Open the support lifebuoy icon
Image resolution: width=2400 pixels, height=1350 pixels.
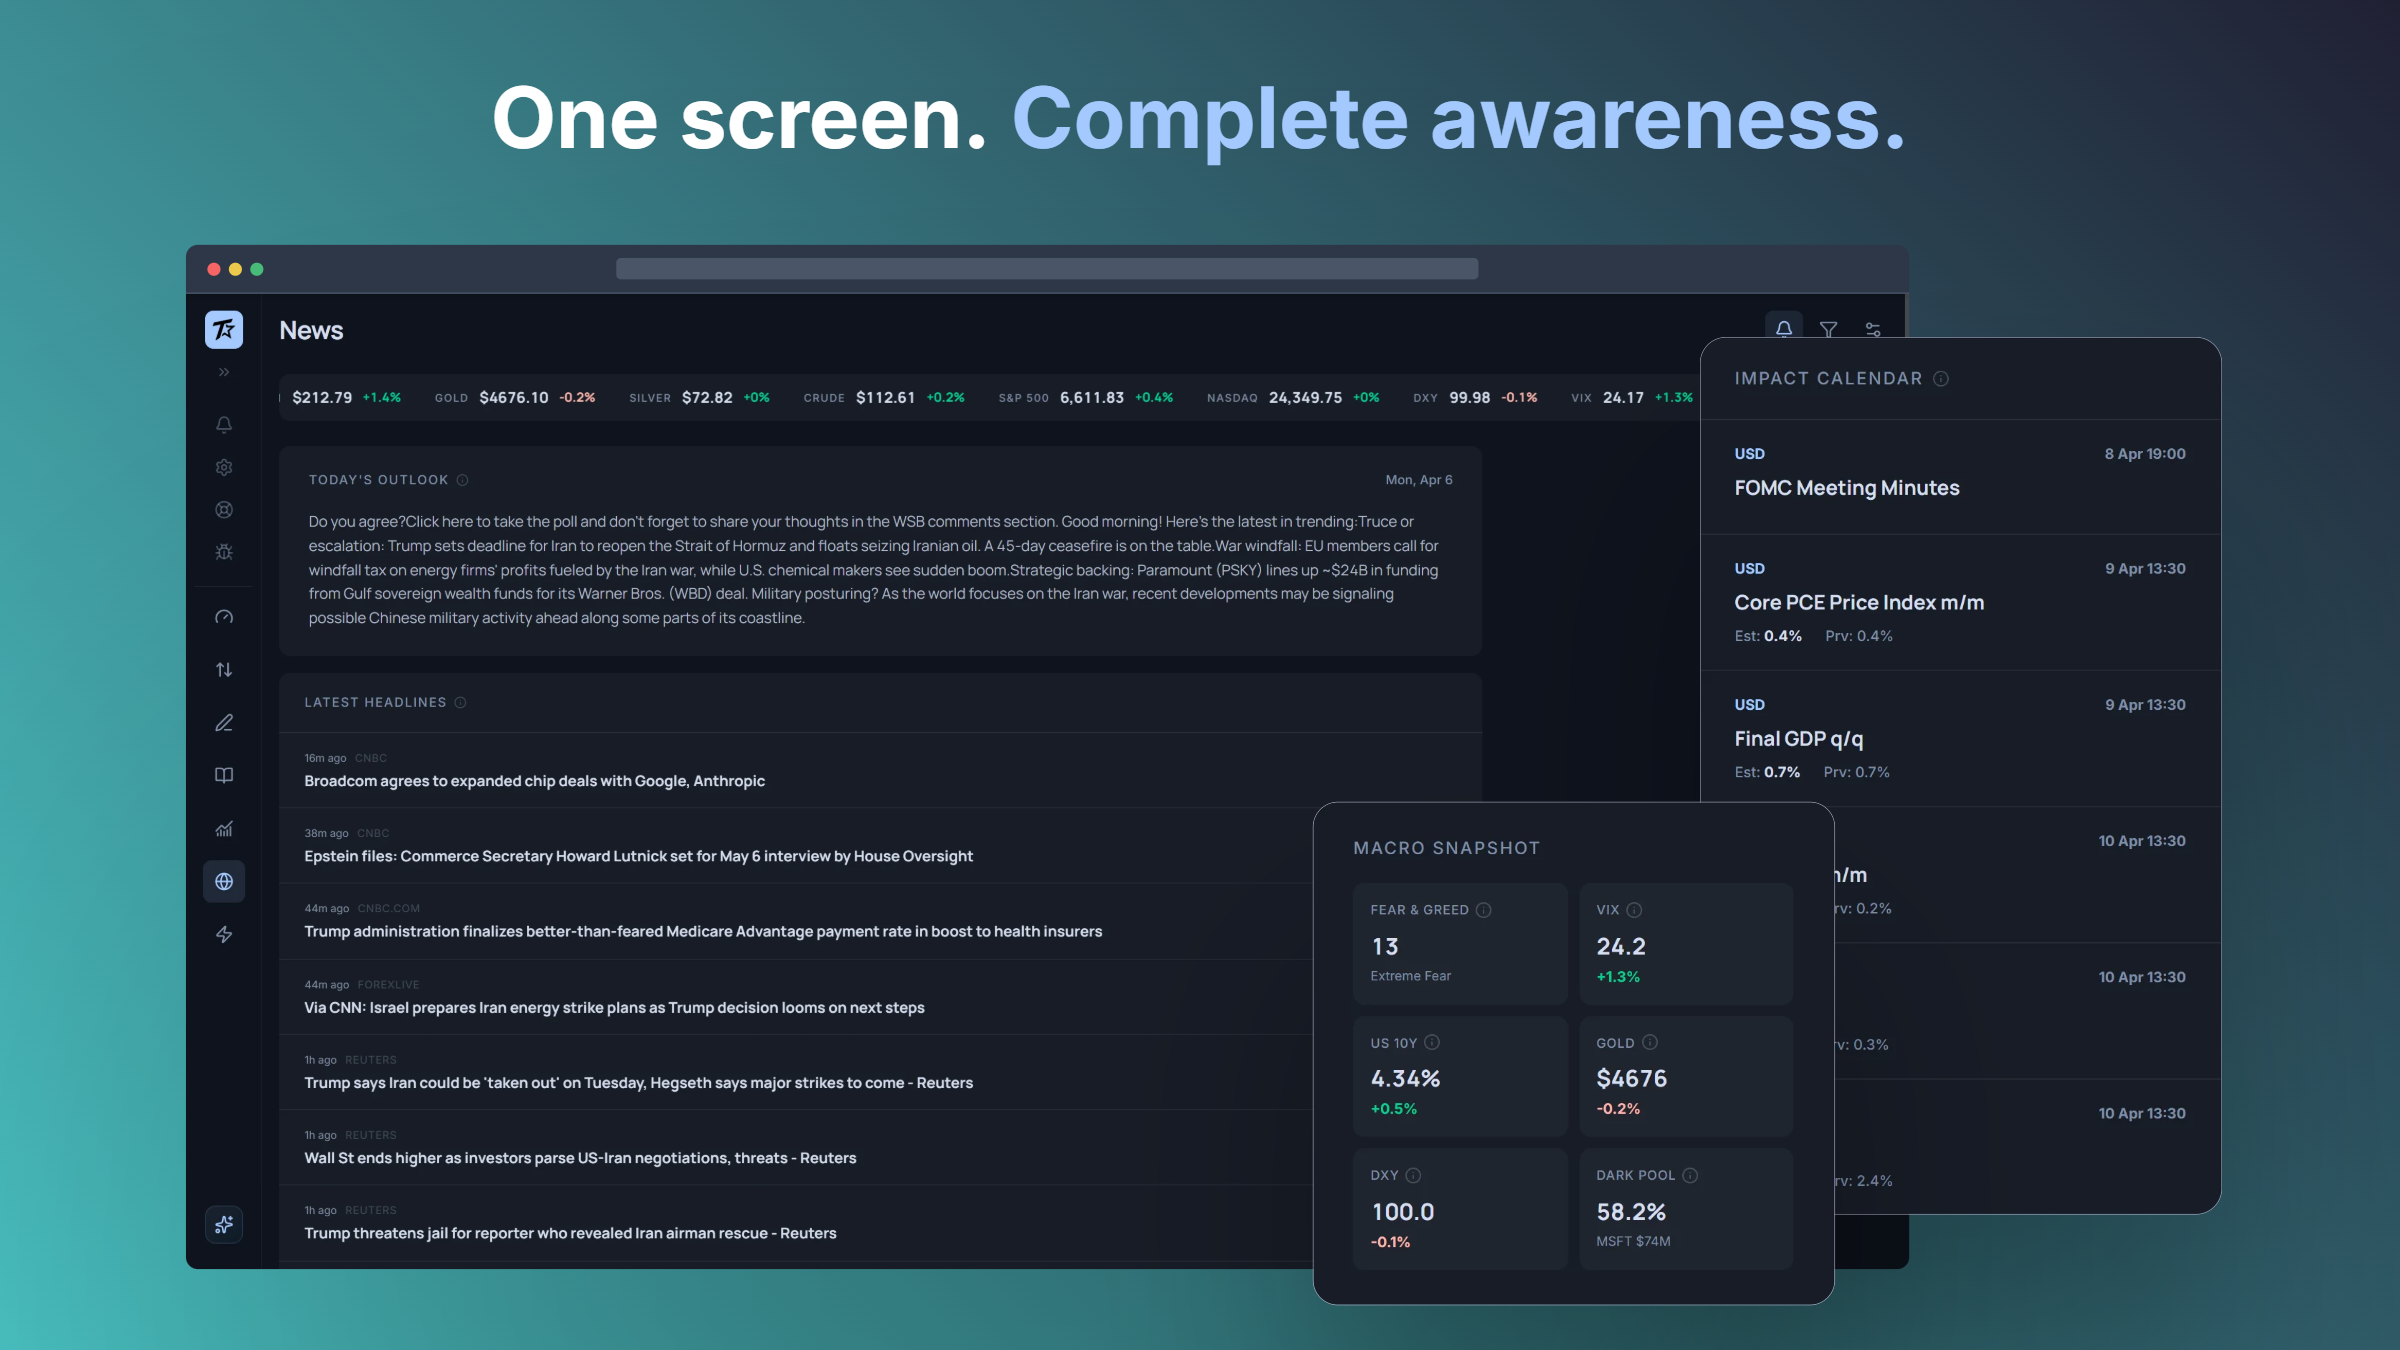coord(224,510)
